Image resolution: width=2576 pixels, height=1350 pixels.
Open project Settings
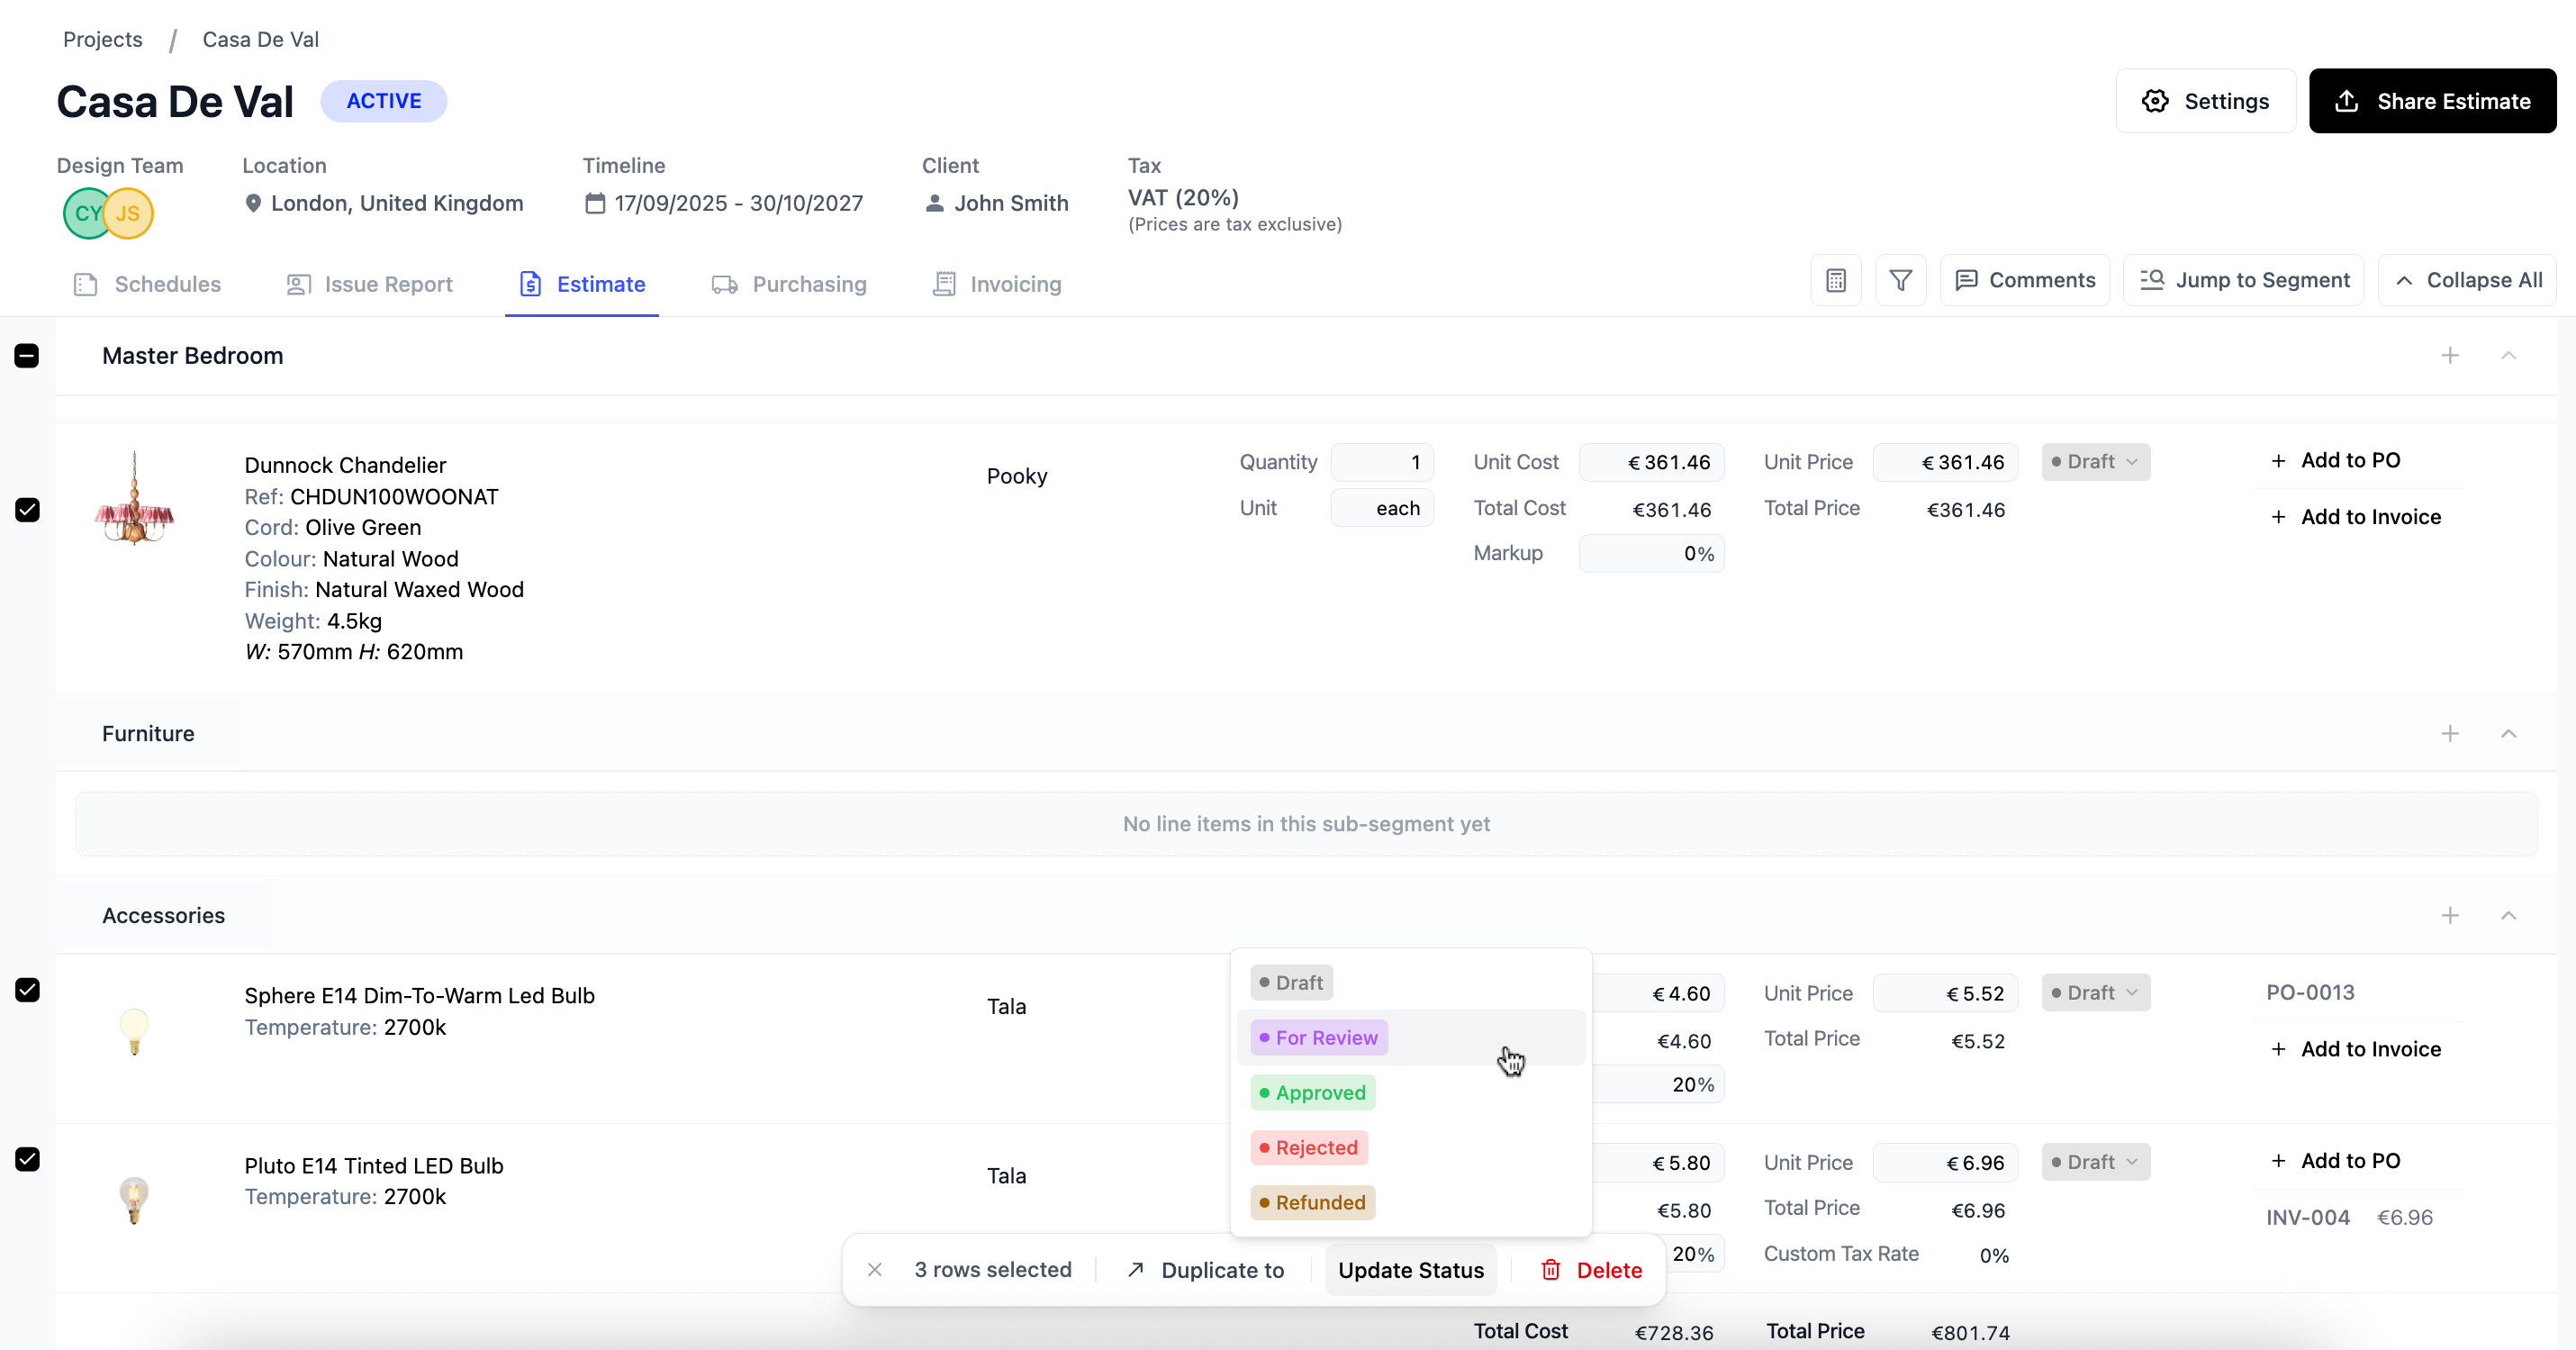tap(2205, 101)
